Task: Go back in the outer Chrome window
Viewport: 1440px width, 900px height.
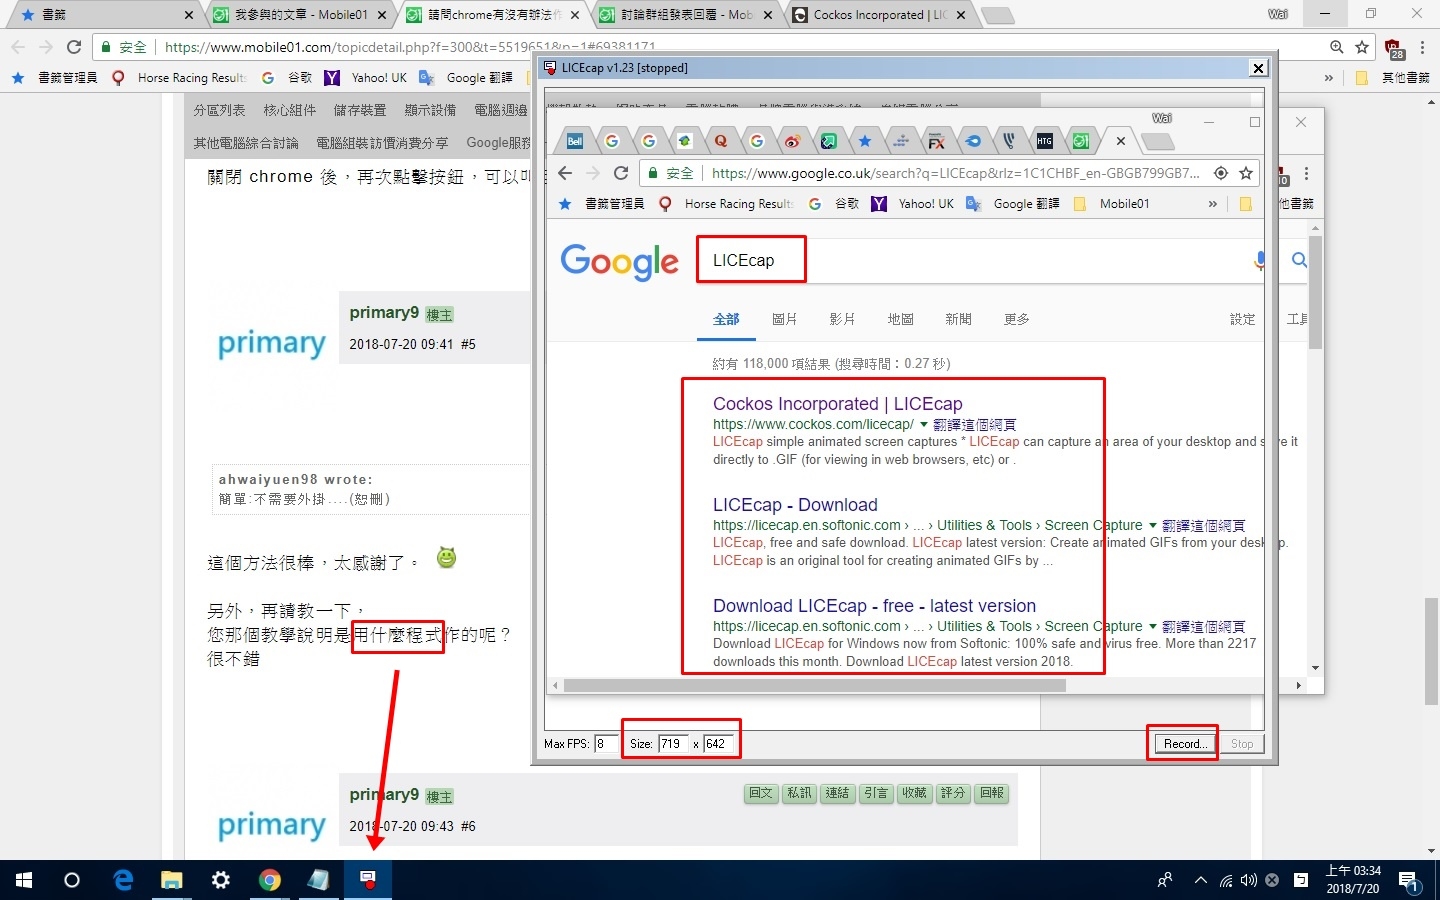Action: [18, 47]
